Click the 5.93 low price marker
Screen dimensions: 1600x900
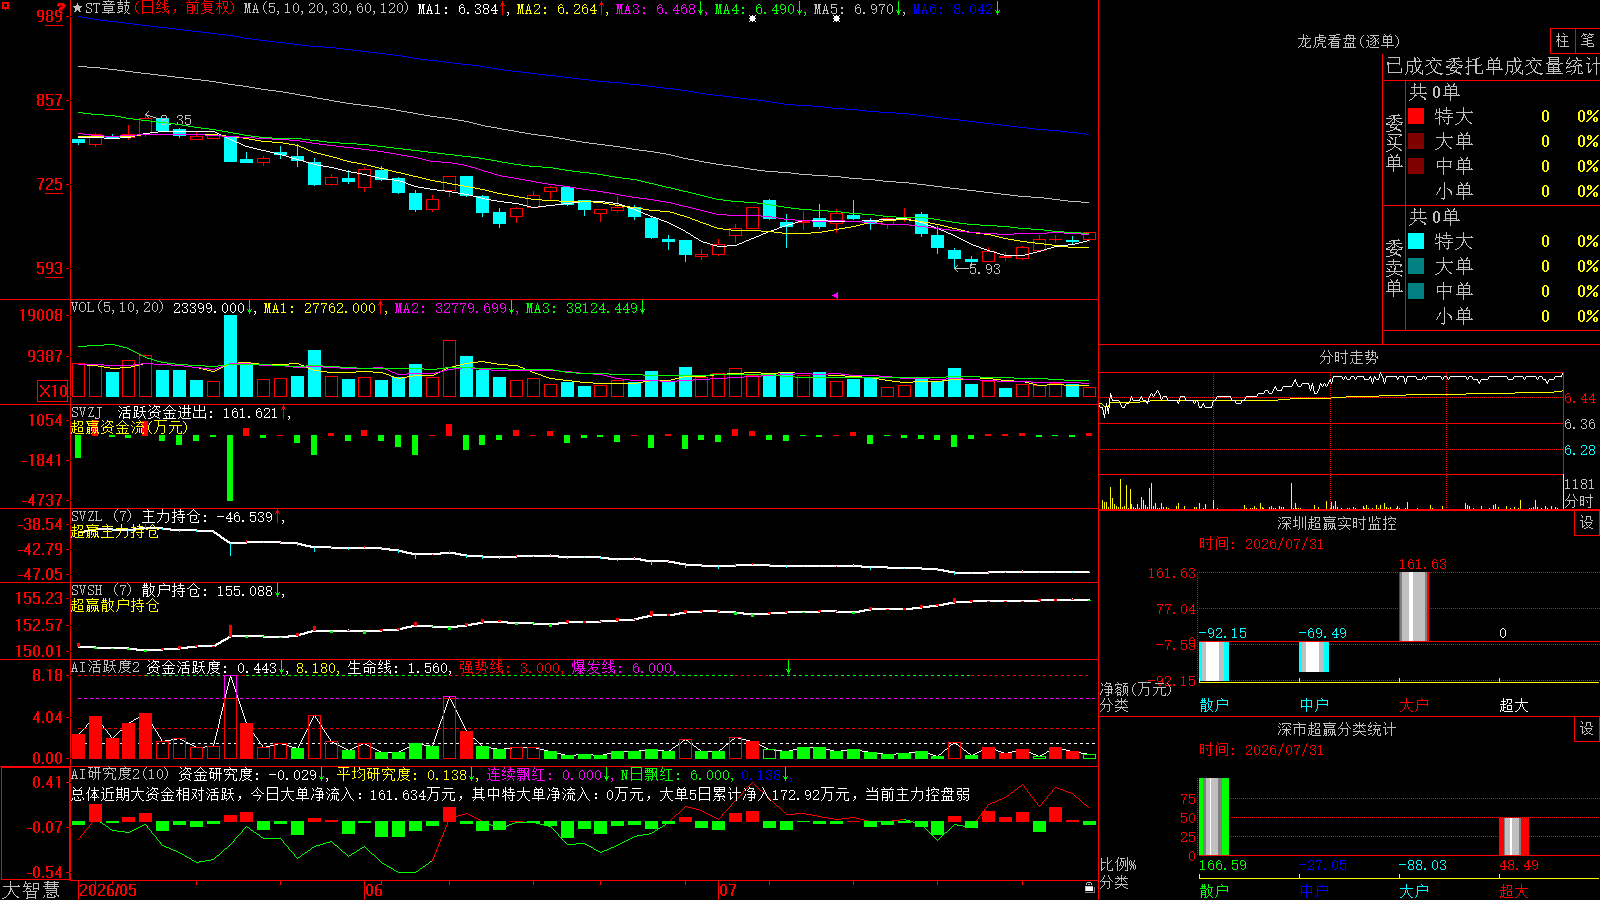click(978, 268)
